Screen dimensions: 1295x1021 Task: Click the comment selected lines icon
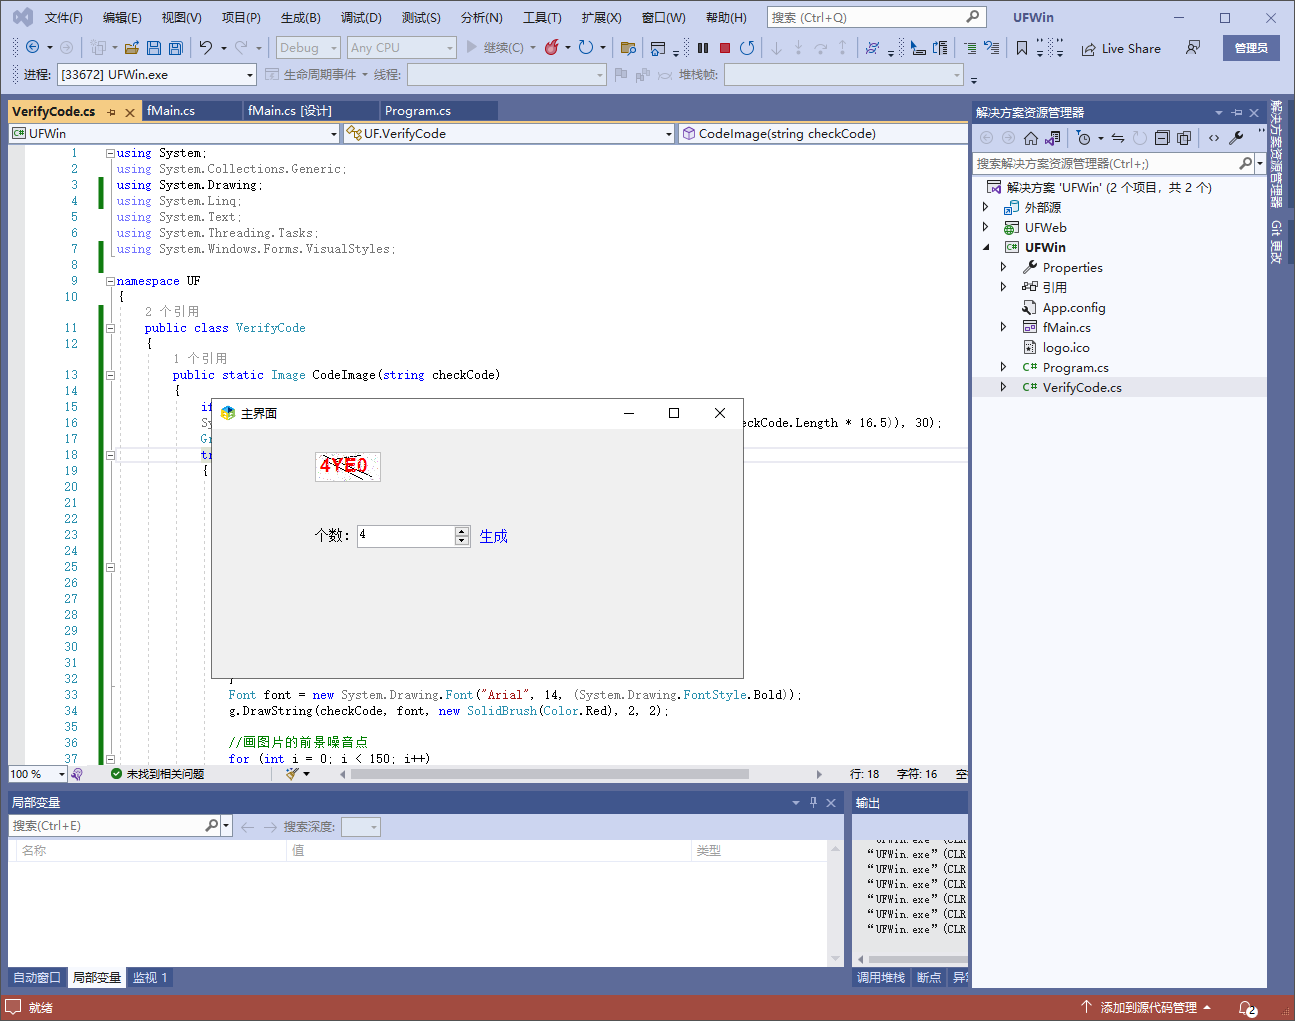click(970, 47)
